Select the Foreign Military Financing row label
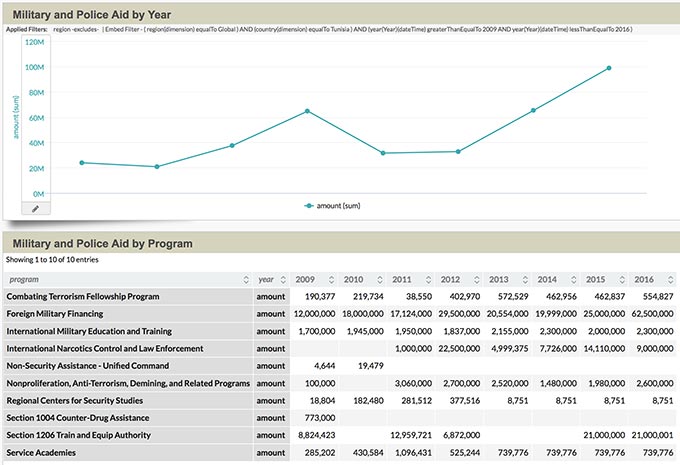Screen dimensions: 680x465 [70, 314]
